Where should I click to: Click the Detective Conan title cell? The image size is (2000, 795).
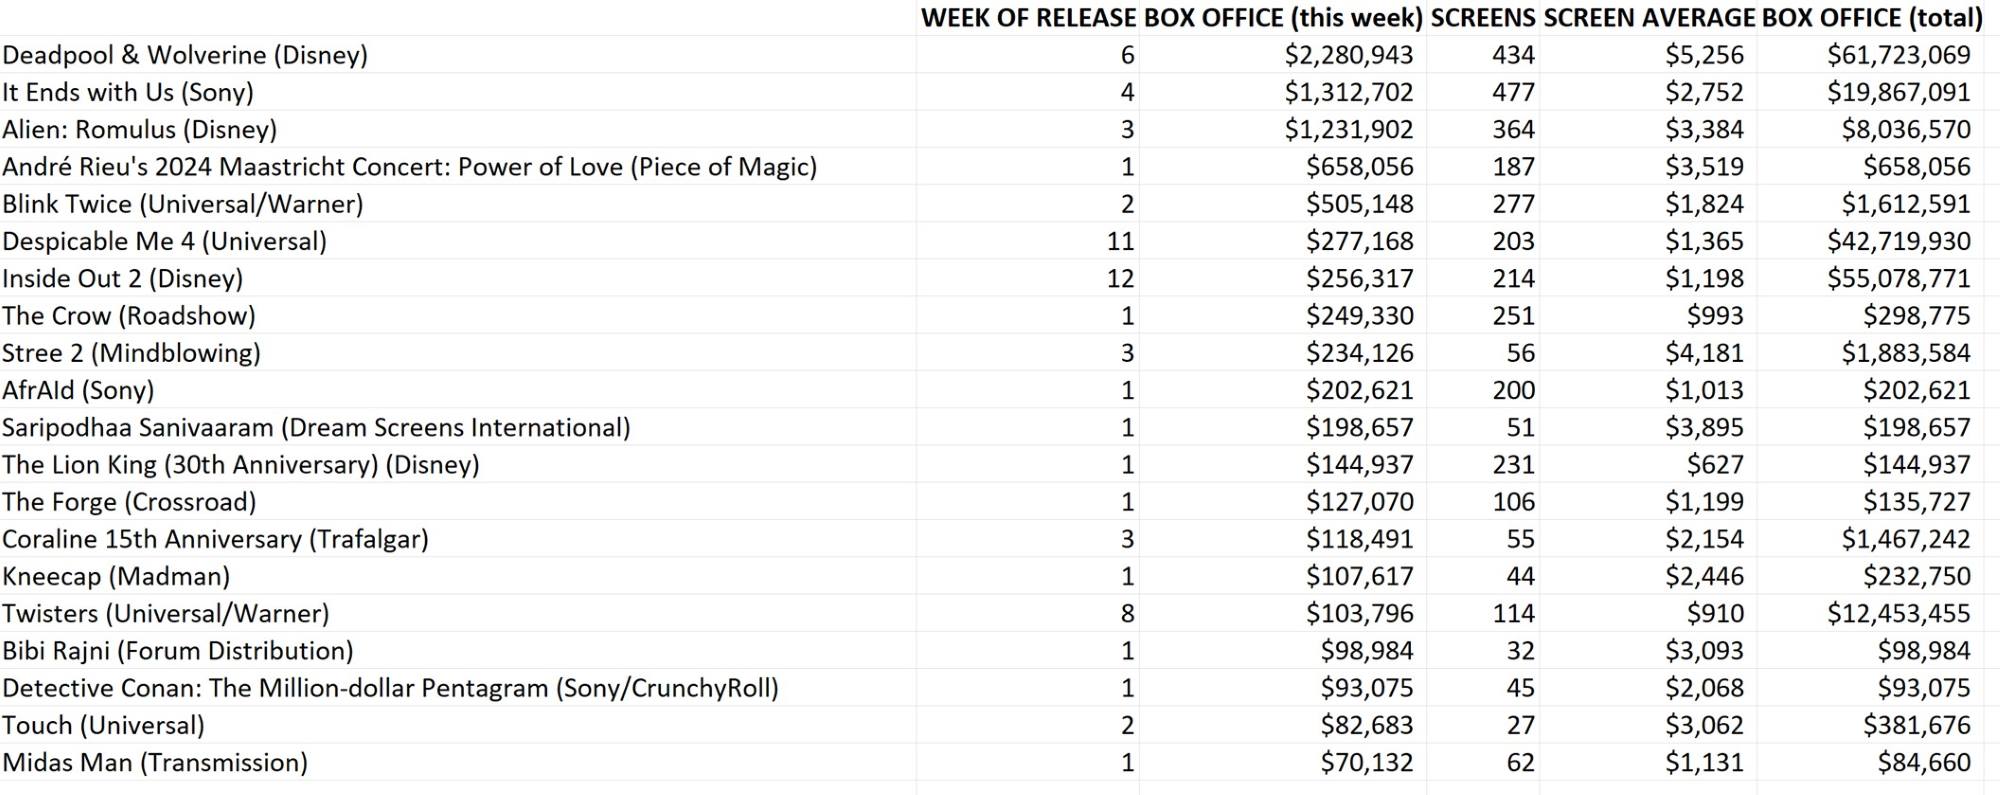(x=390, y=688)
